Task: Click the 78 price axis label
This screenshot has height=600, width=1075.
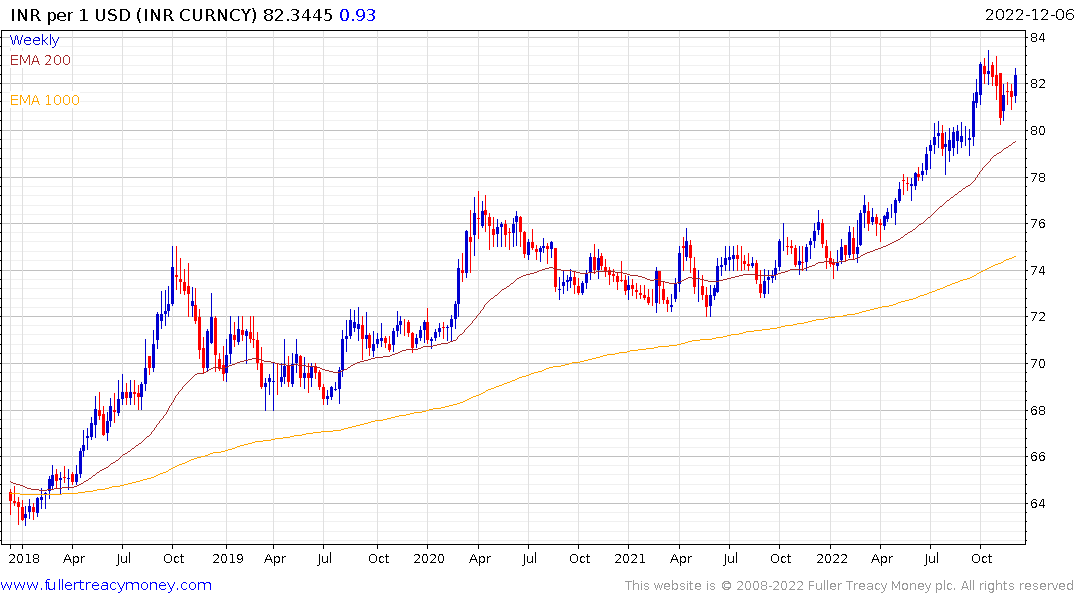Action: click(x=1038, y=178)
